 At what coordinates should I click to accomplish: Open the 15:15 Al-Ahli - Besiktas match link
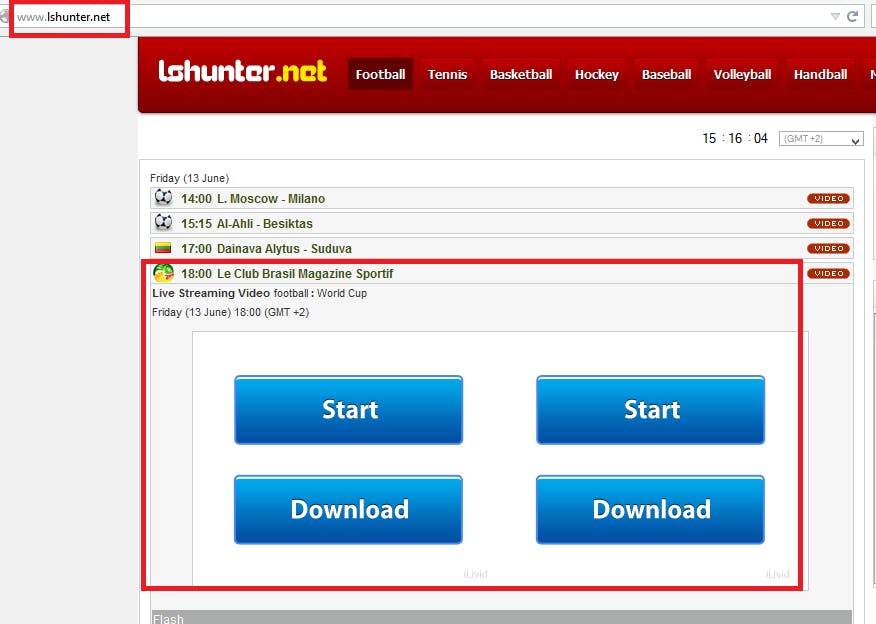(246, 223)
